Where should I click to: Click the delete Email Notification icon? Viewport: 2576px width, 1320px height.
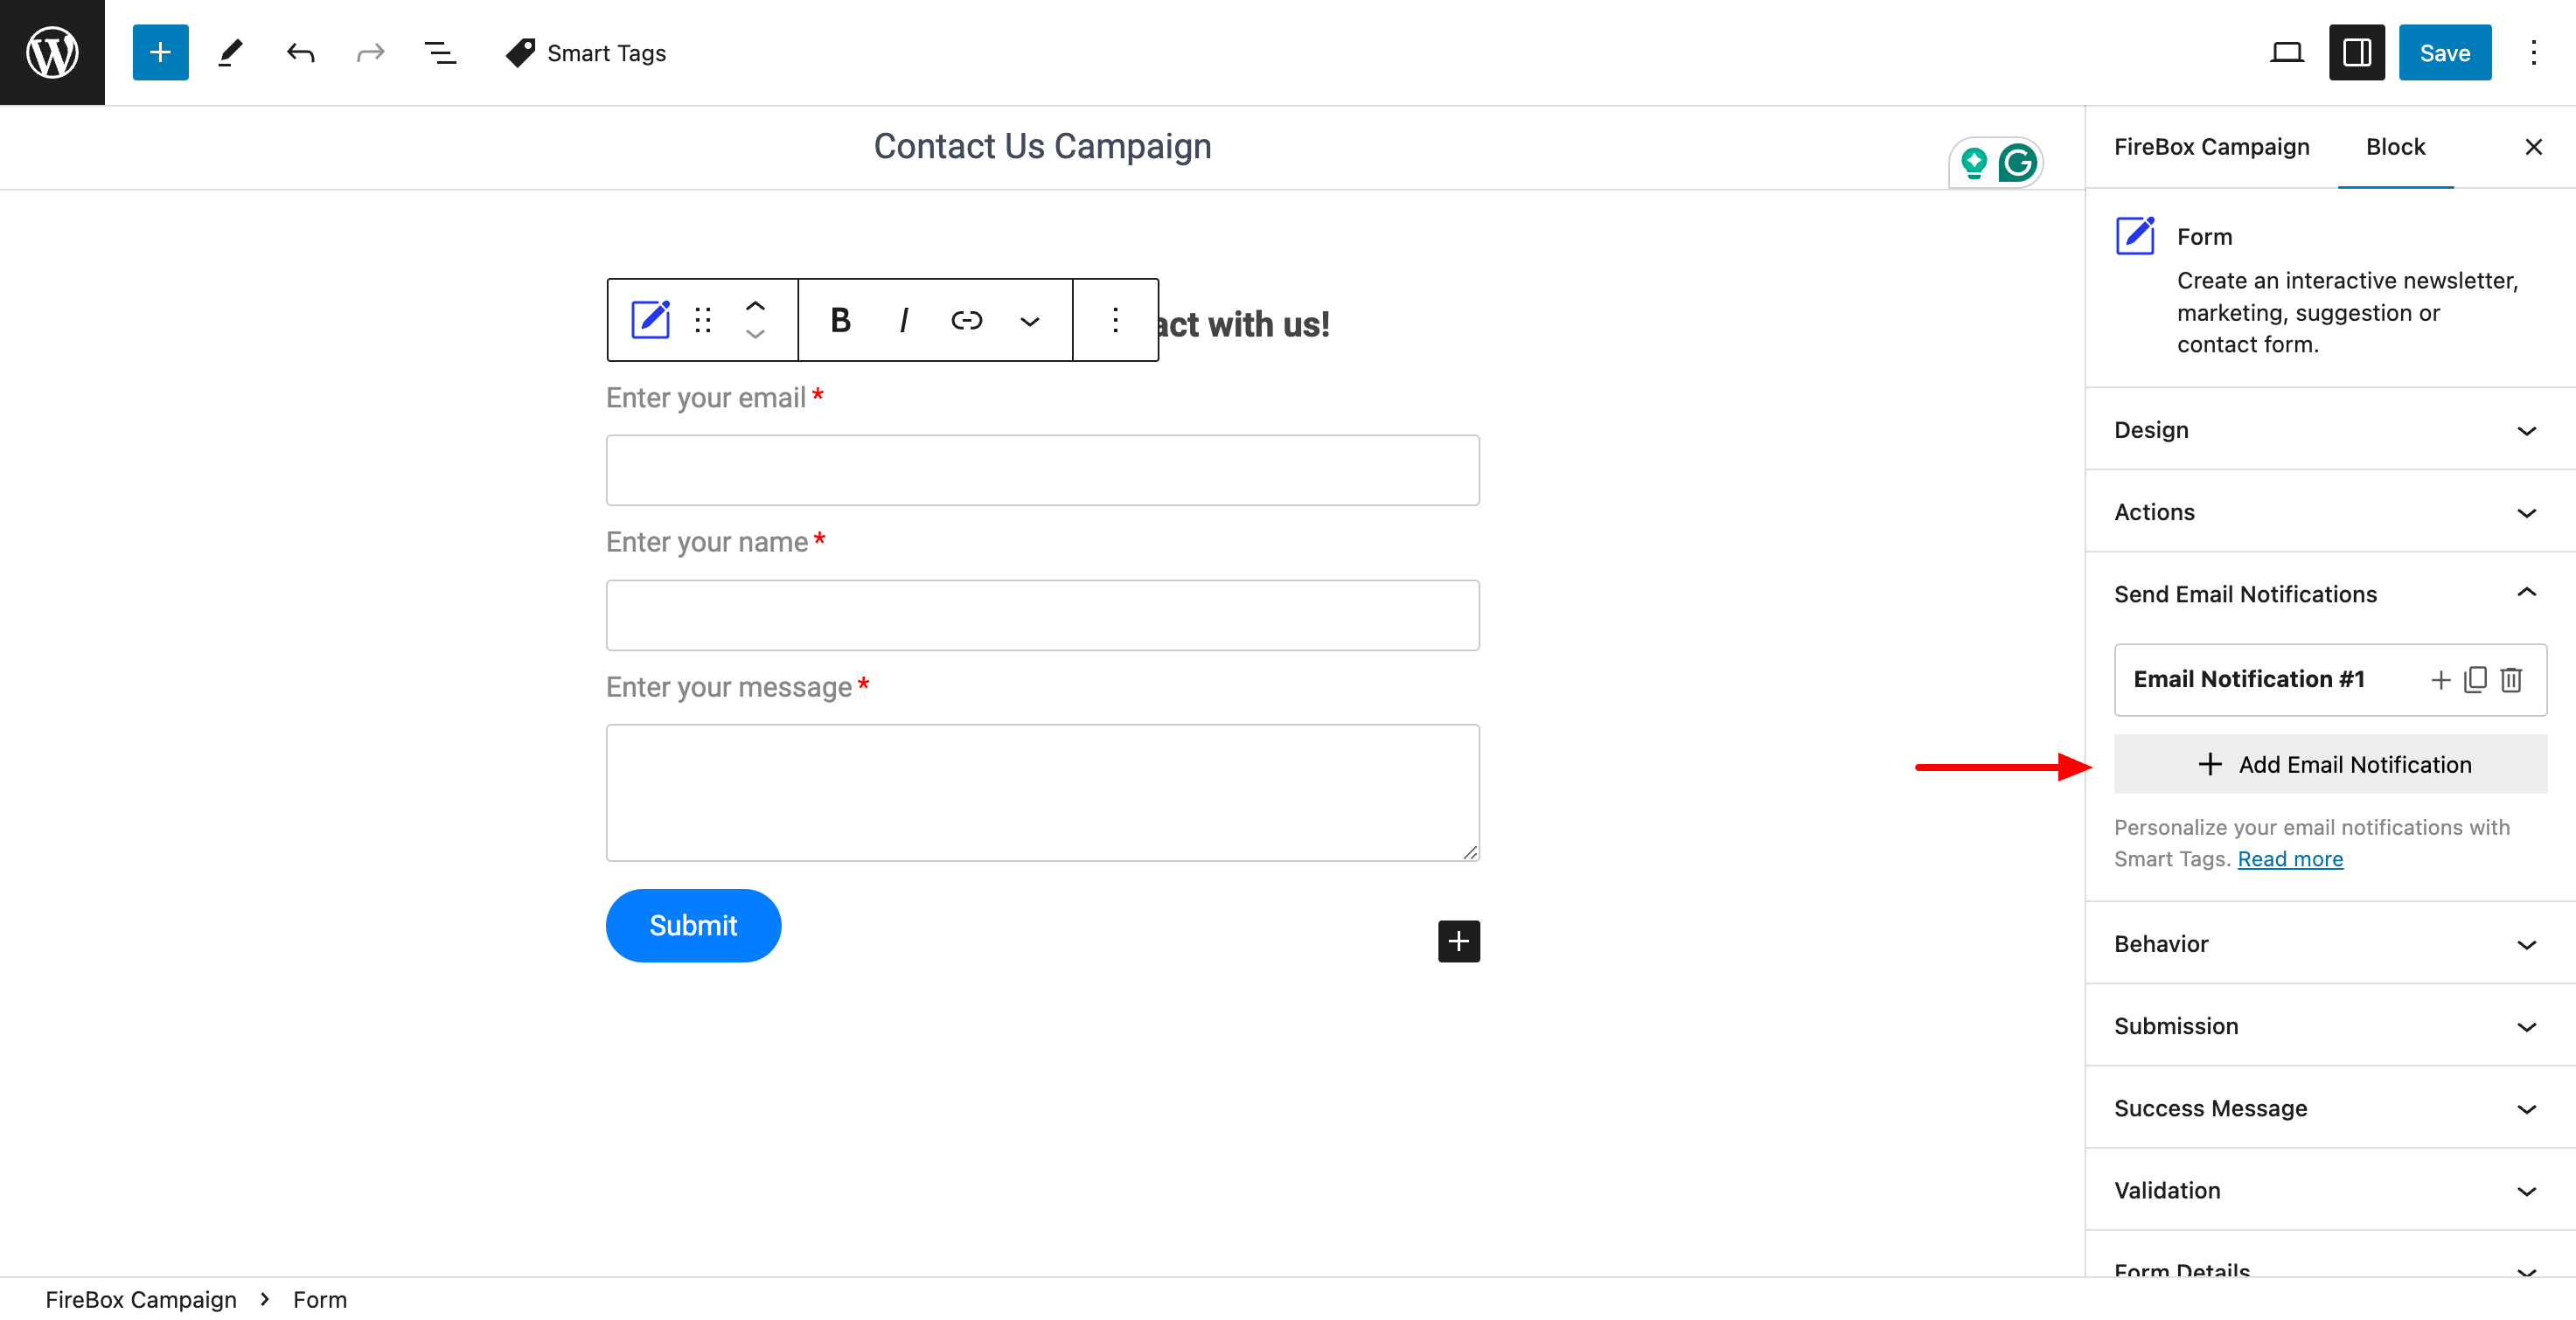[x=2514, y=678]
